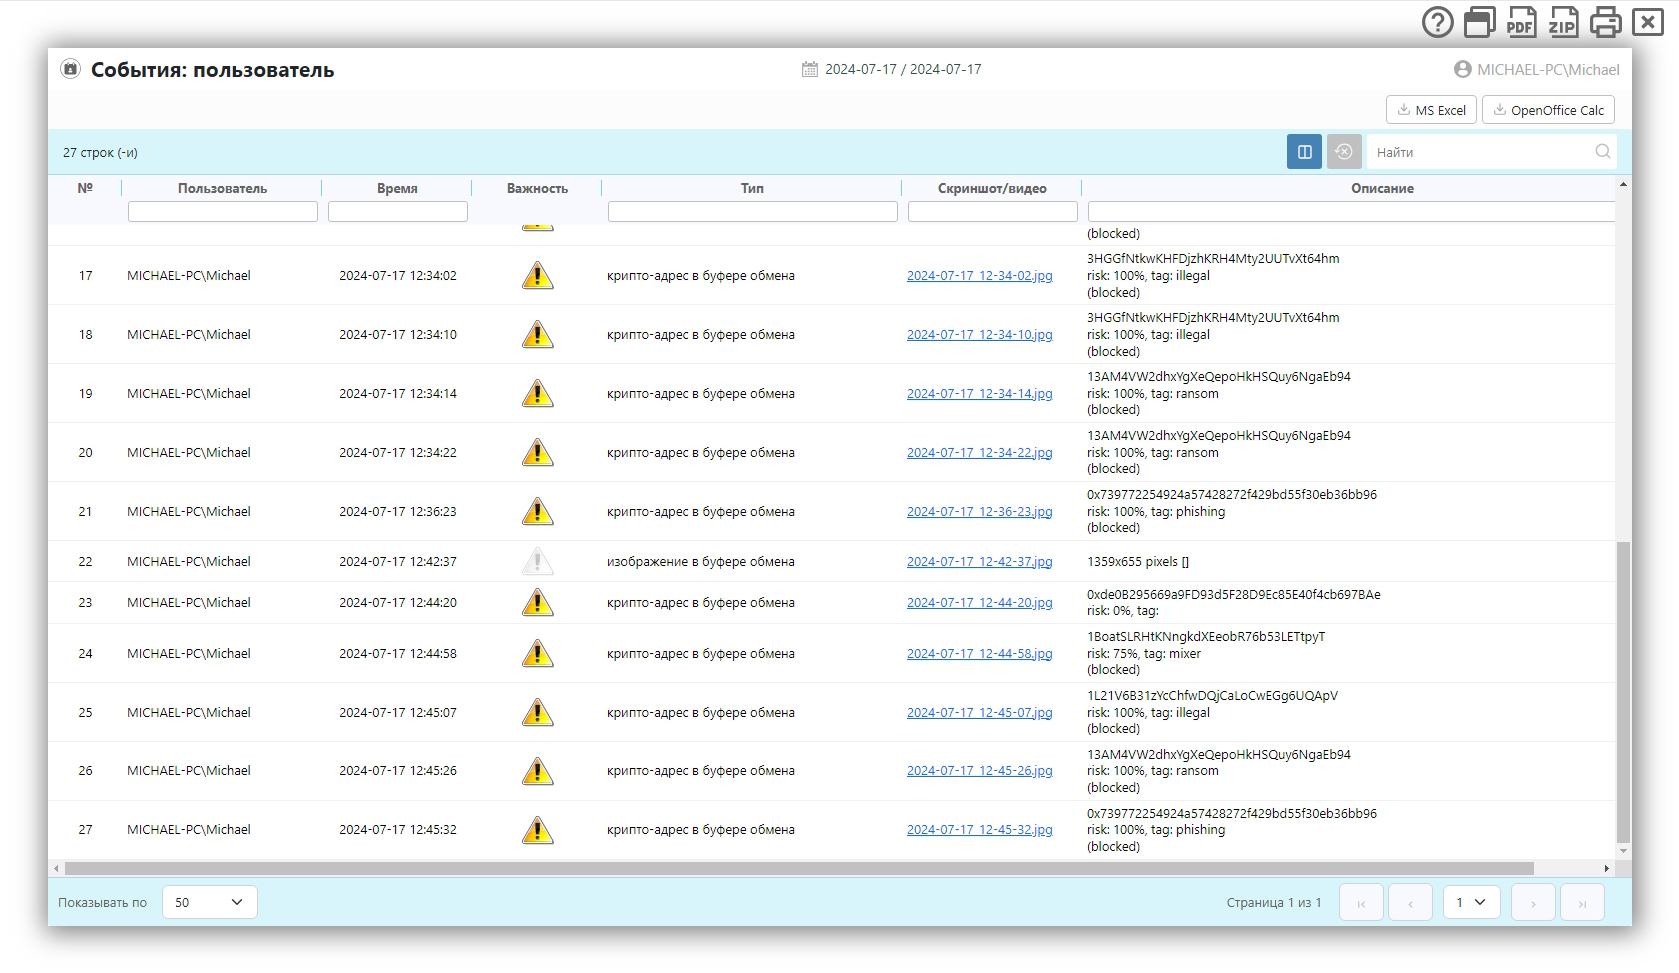Image resolution: width=1679 pixels, height=973 pixels.
Task: Export report as PDF icon
Action: coord(1521,22)
